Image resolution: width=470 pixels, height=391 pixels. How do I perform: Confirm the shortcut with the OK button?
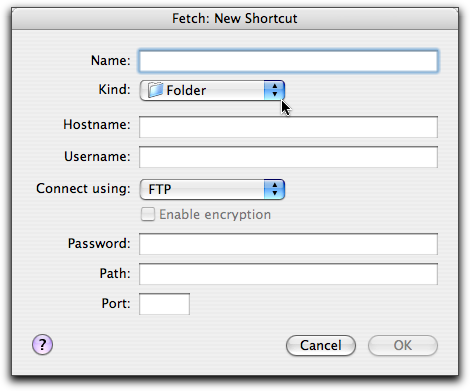(403, 345)
